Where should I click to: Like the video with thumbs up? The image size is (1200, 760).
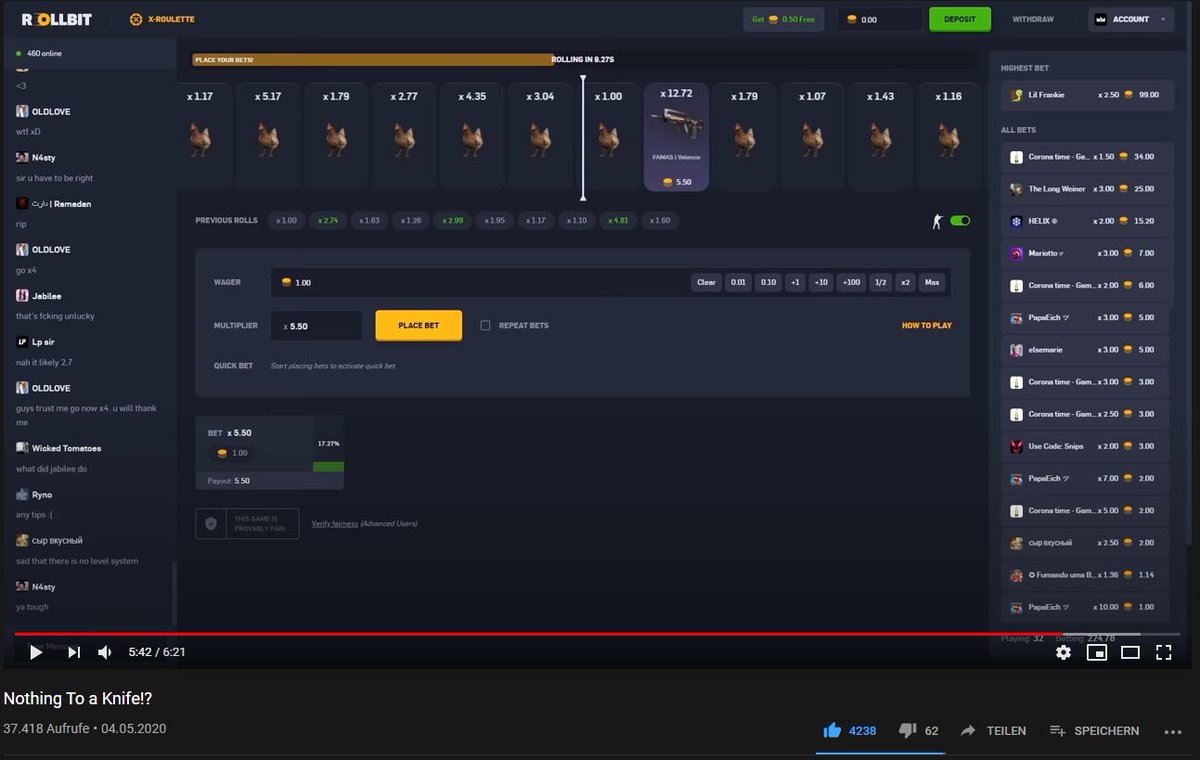(x=832, y=731)
